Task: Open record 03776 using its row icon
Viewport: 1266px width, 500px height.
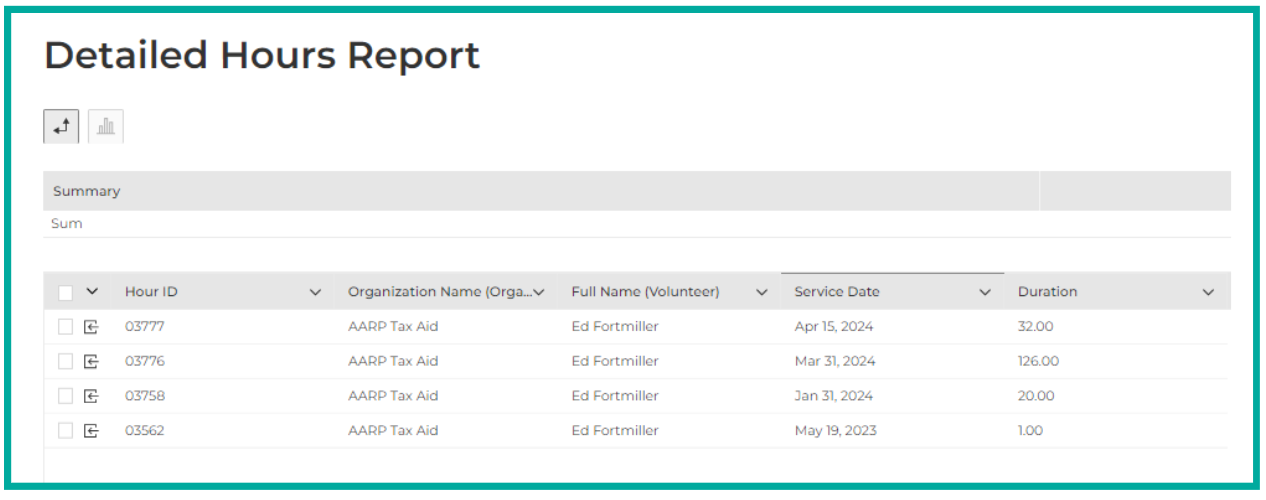Action: [x=91, y=361]
